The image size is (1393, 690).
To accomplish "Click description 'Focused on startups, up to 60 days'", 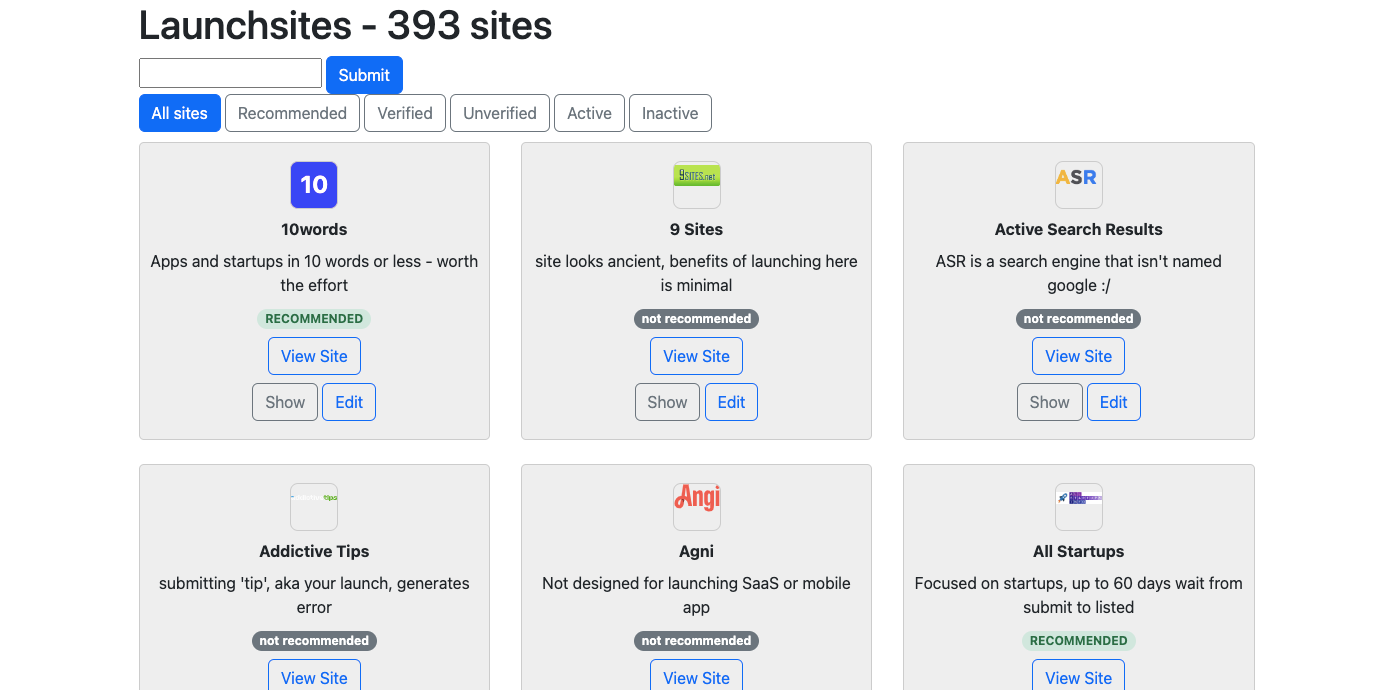I will pos(1078,595).
